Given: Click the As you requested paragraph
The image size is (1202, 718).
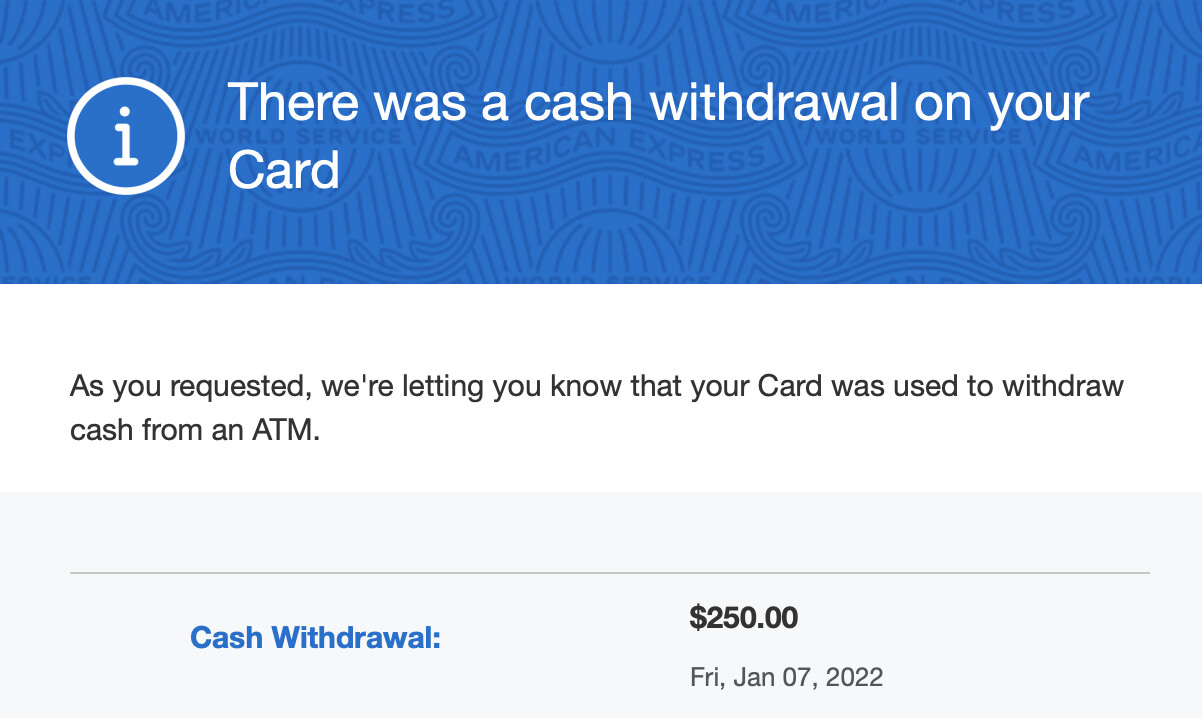Looking at the screenshot, I should [x=597, y=408].
